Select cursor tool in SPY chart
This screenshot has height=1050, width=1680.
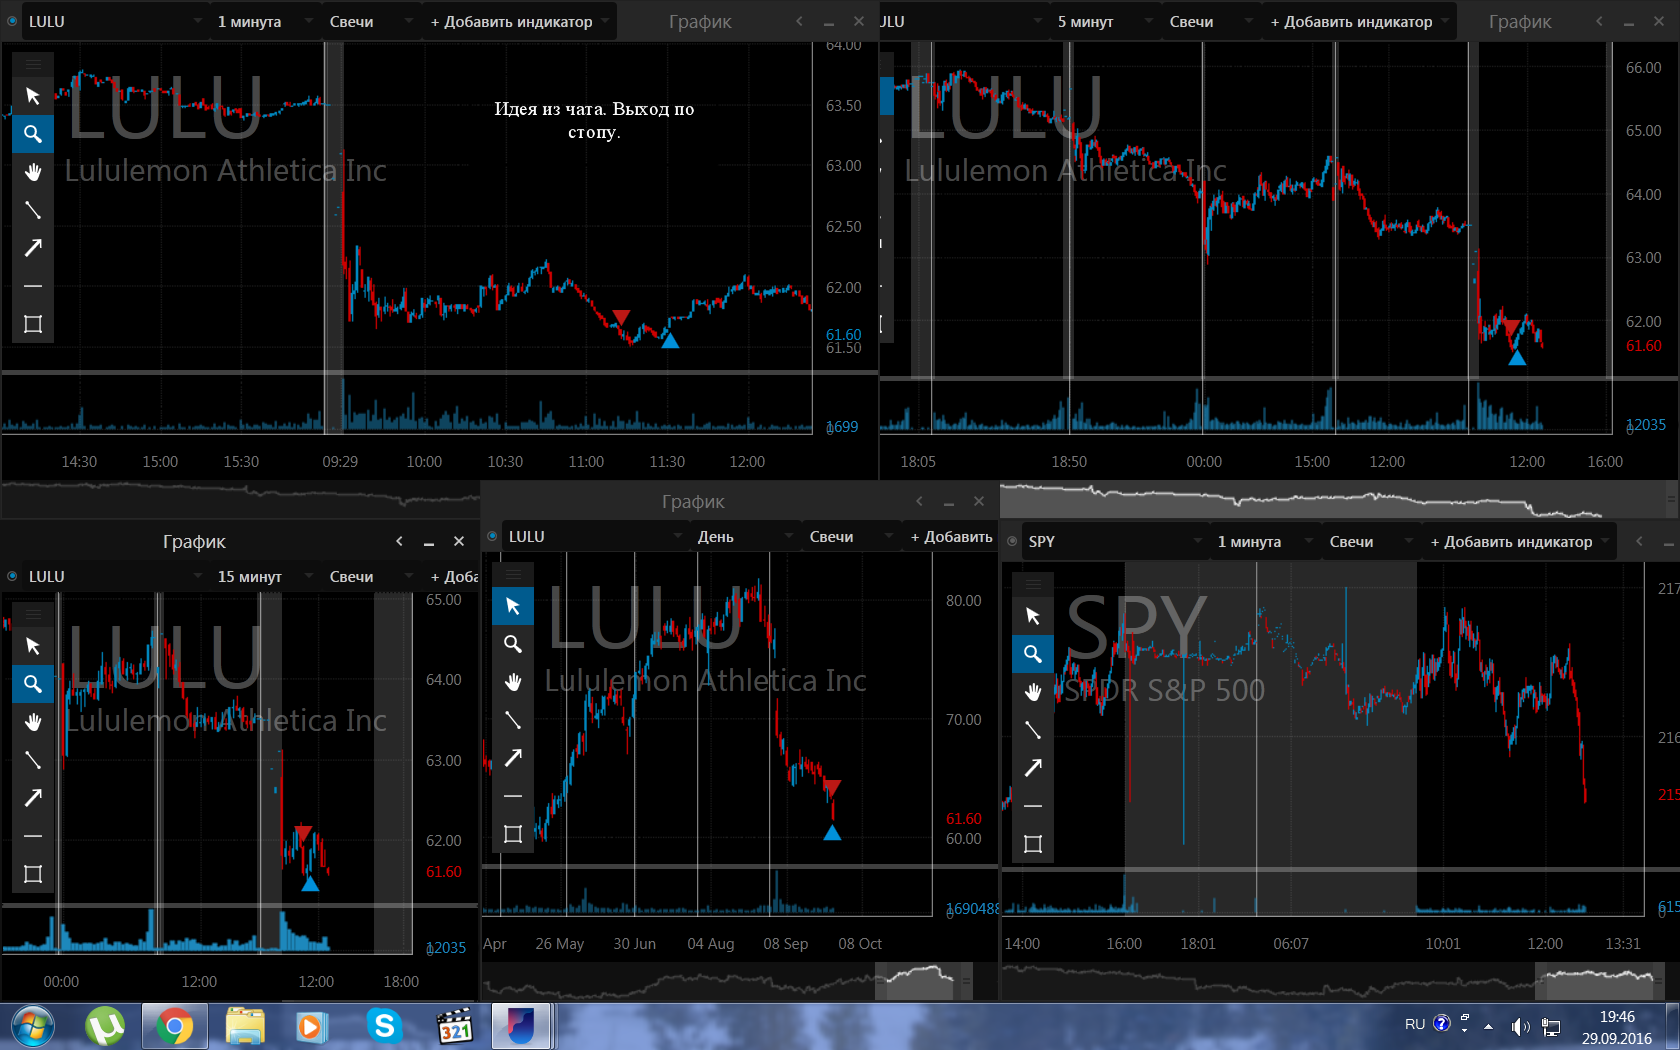click(1033, 616)
